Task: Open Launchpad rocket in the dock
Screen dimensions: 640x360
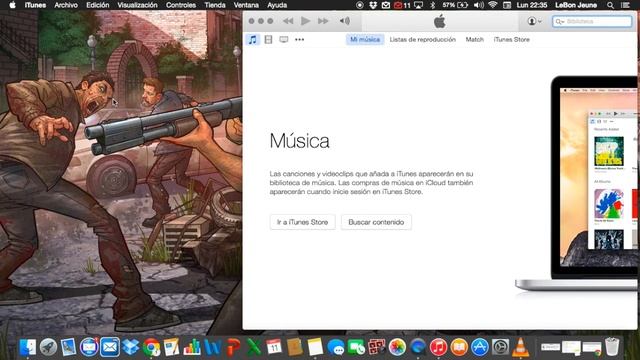Action: [48, 347]
